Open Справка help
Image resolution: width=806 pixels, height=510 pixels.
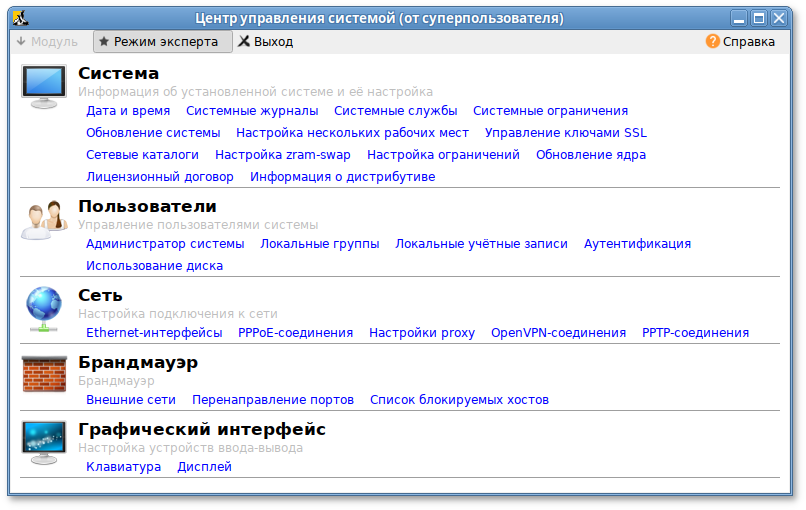(x=740, y=42)
